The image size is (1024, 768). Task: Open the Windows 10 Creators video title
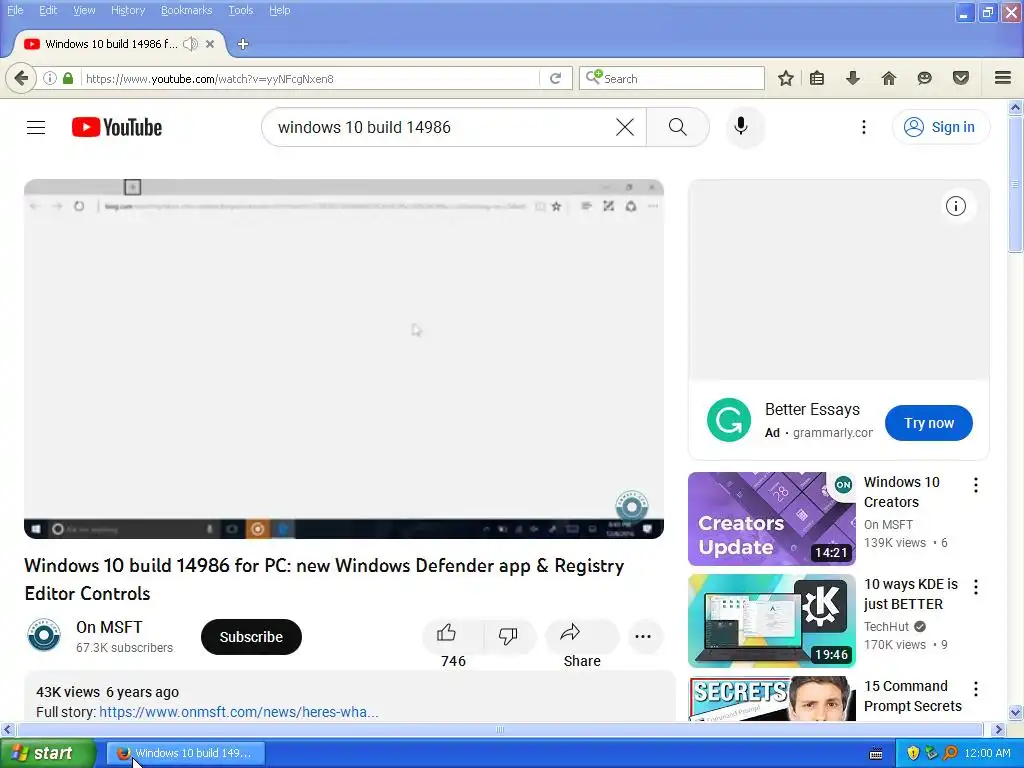pyautogui.click(x=902, y=492)
